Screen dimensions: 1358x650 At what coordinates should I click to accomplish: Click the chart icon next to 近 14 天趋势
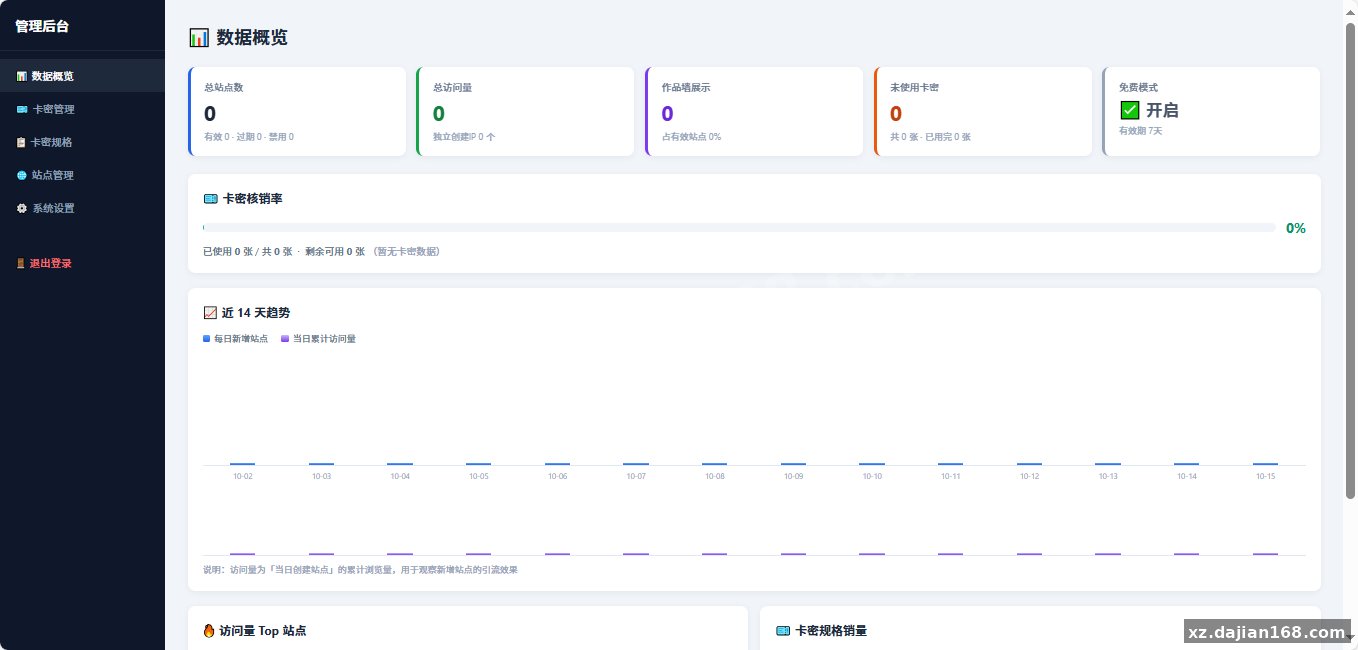pos(210,313)
